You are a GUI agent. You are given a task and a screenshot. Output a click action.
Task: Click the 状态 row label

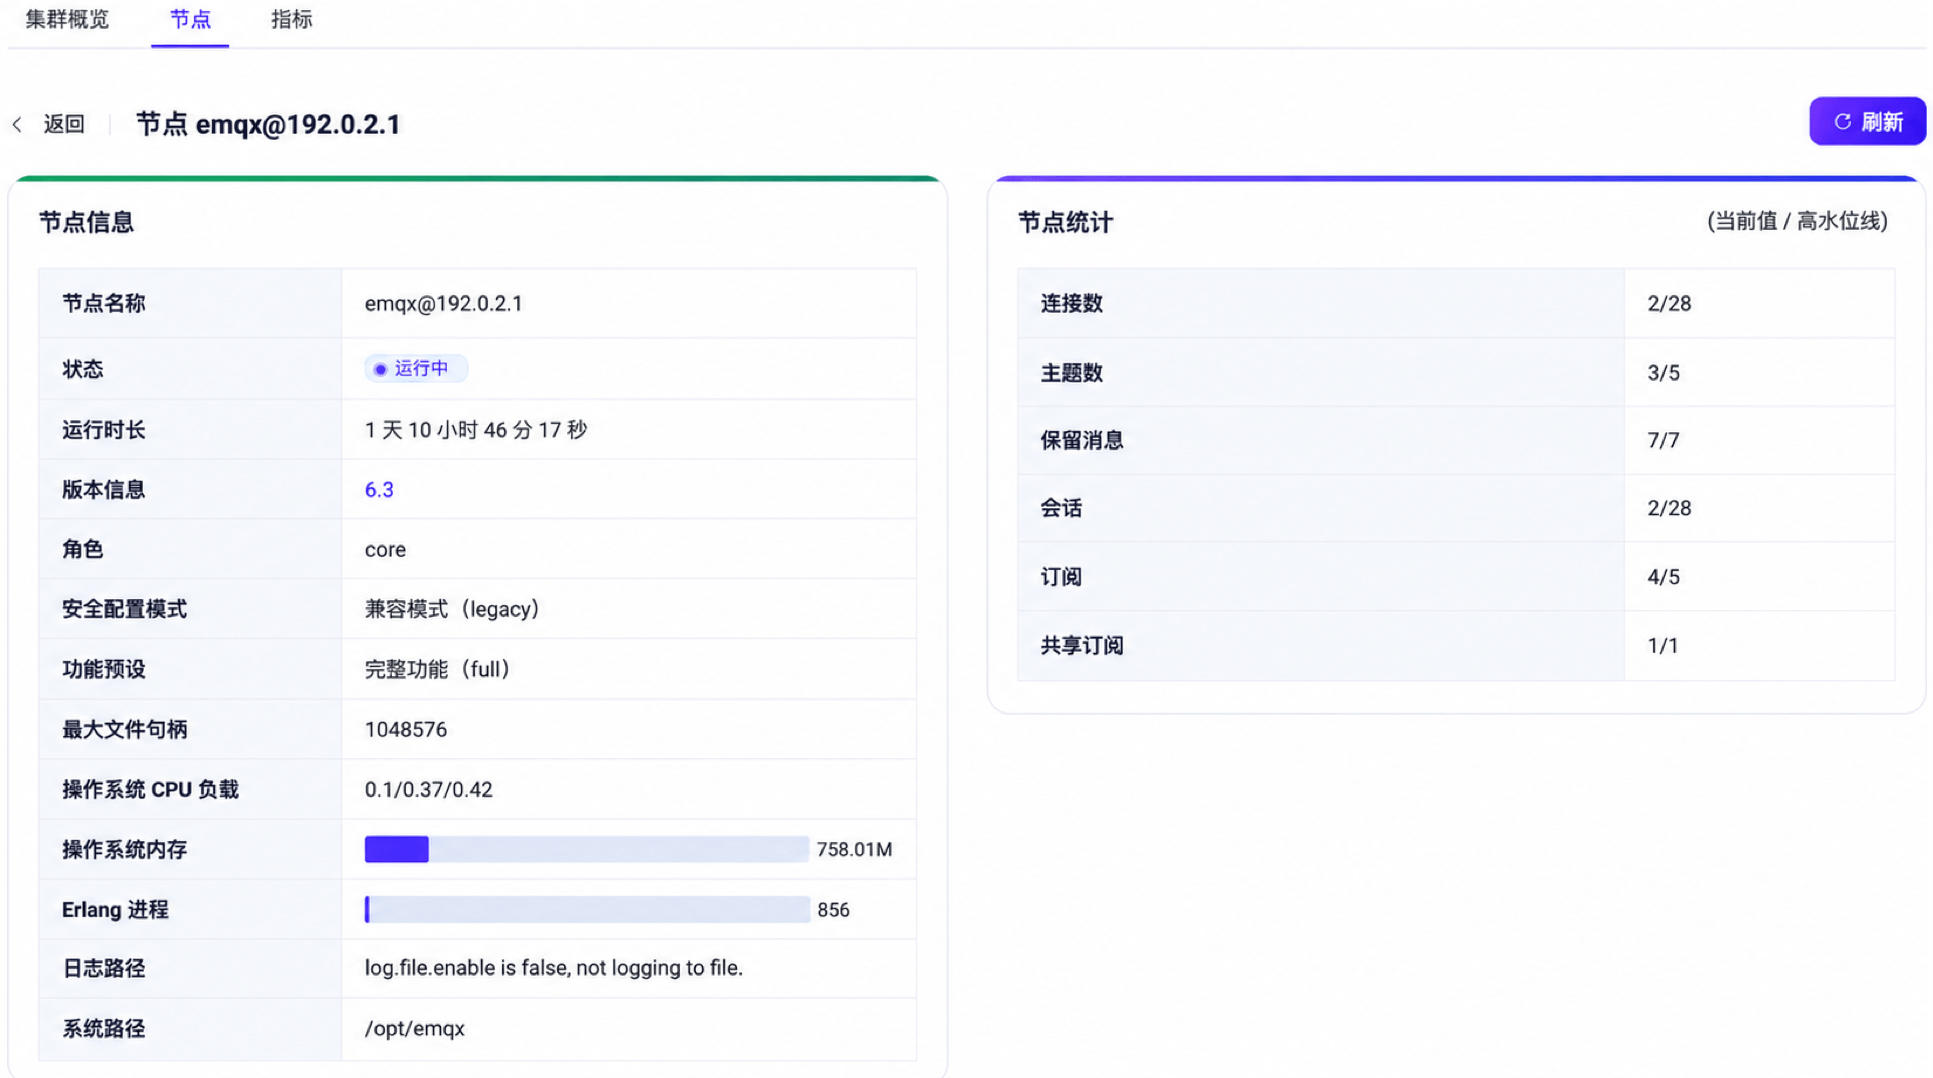click(83, 370)
